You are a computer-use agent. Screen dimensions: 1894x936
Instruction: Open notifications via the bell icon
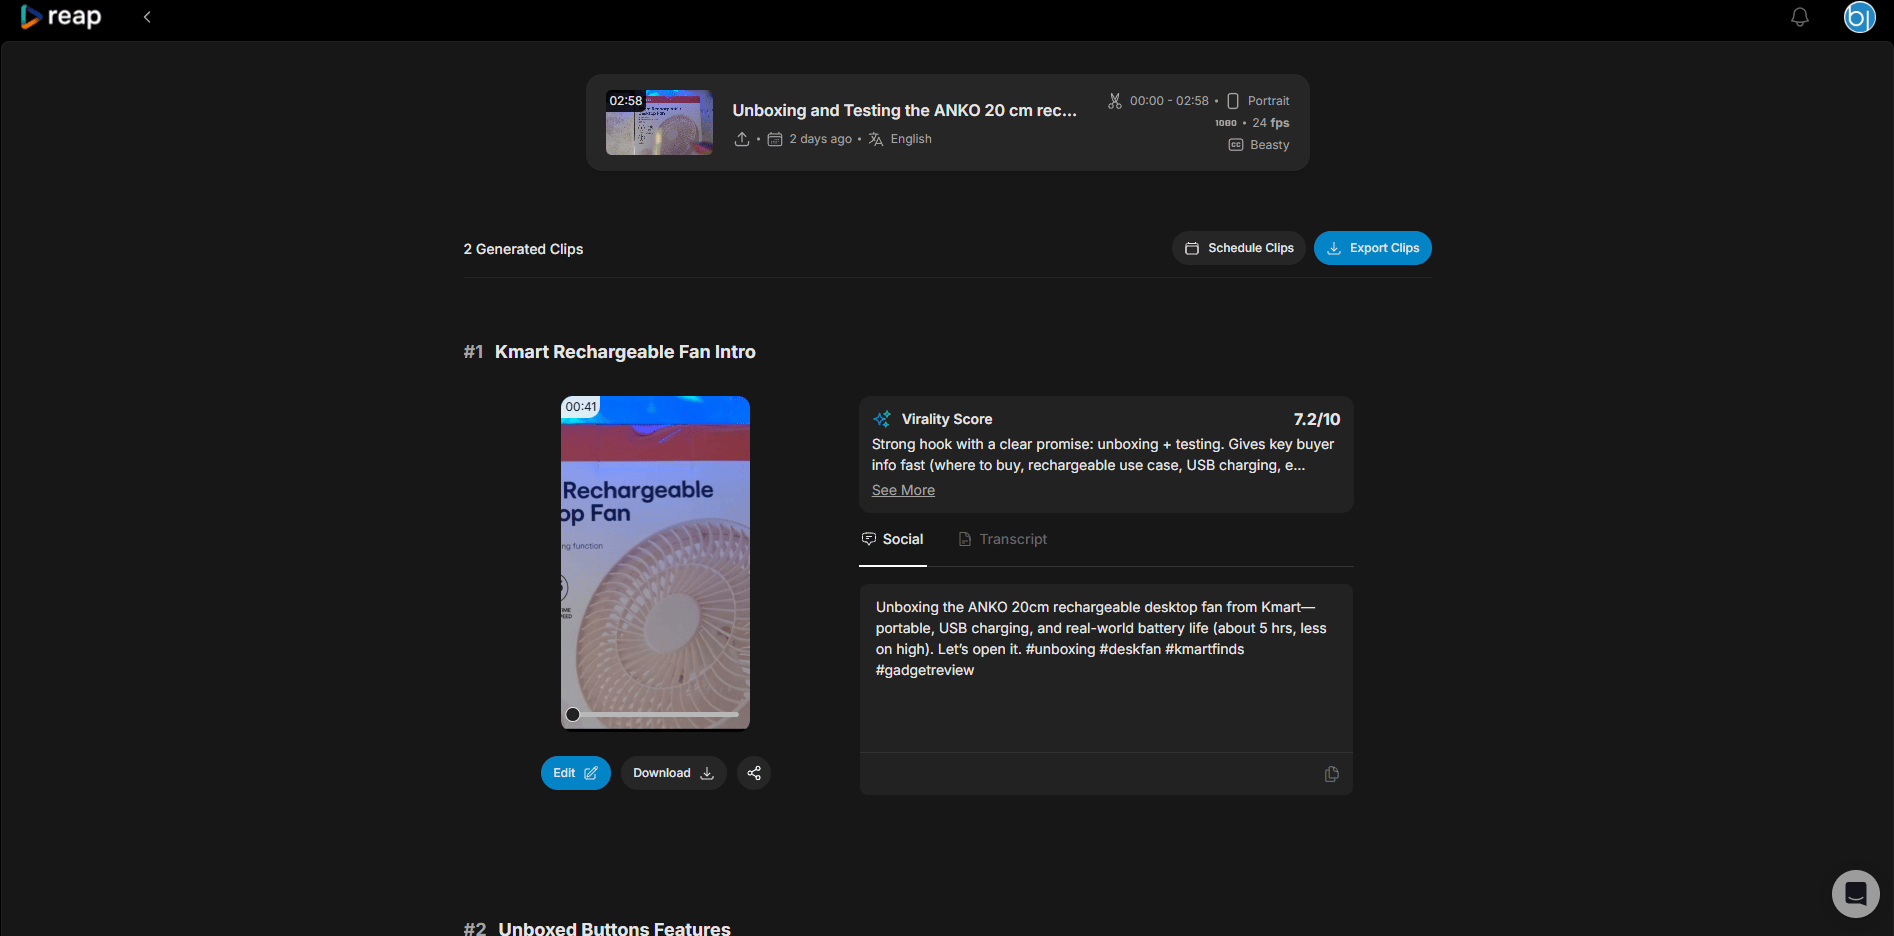tap(1799, 16)
